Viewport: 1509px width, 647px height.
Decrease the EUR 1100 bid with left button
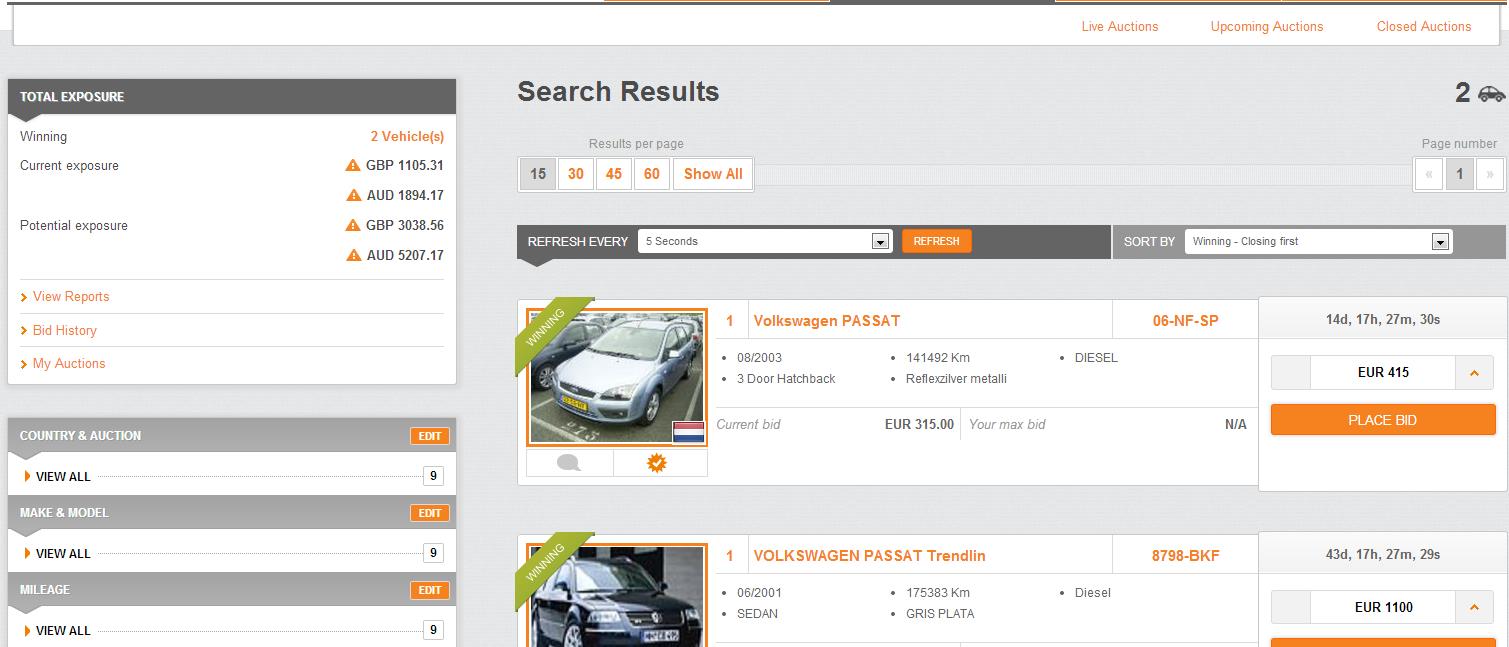click(1291, 608)
